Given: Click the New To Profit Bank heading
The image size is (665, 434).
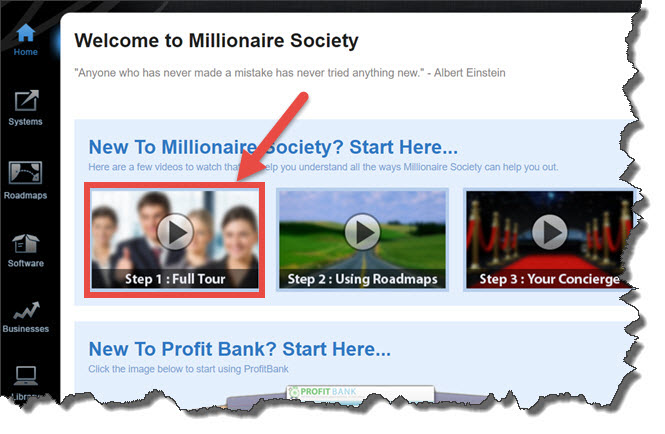Looking at the screenshot, I should (240, 349).
